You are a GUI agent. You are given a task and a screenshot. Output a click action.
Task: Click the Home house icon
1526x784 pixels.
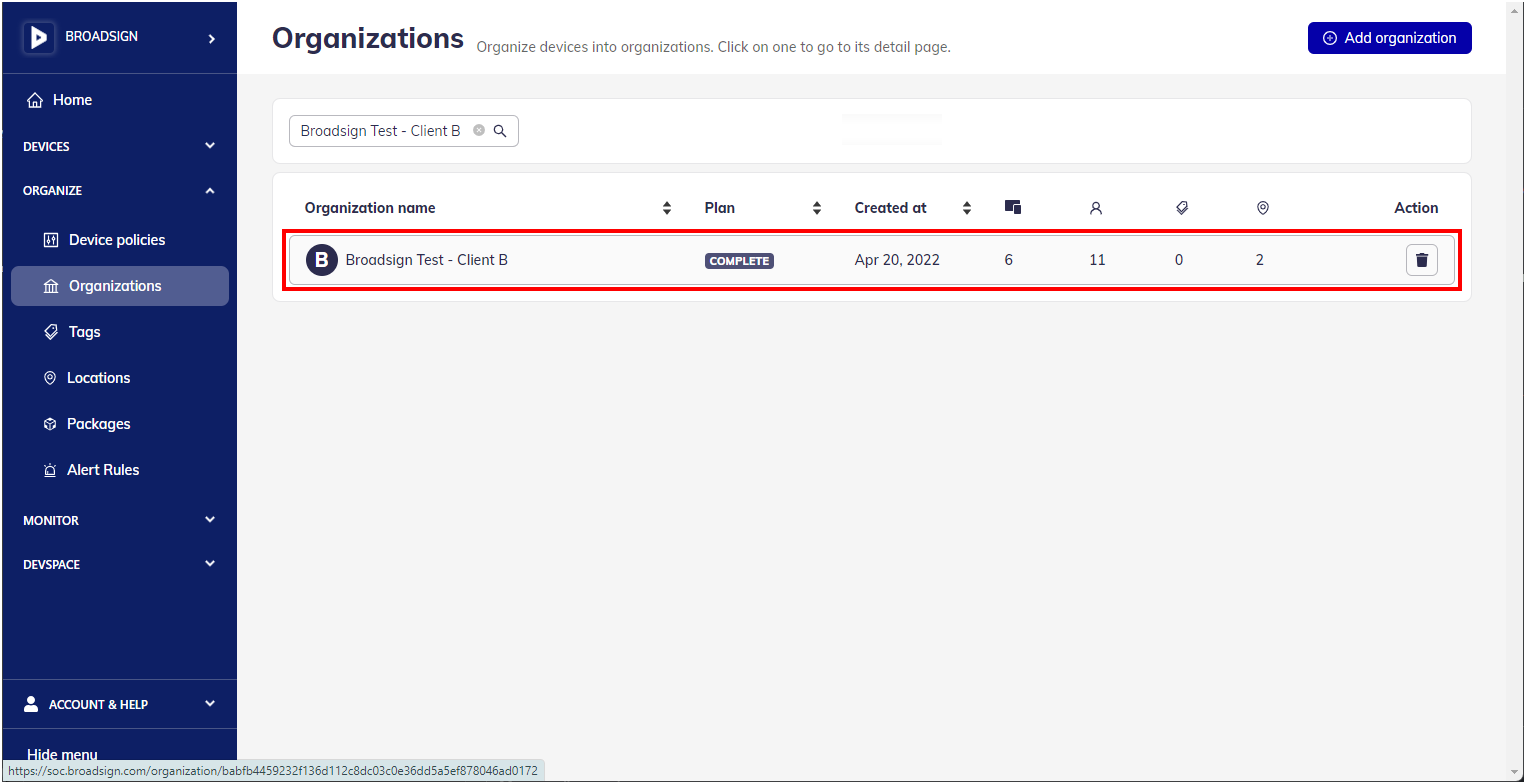pyautogui.click(x=35, y=100)
